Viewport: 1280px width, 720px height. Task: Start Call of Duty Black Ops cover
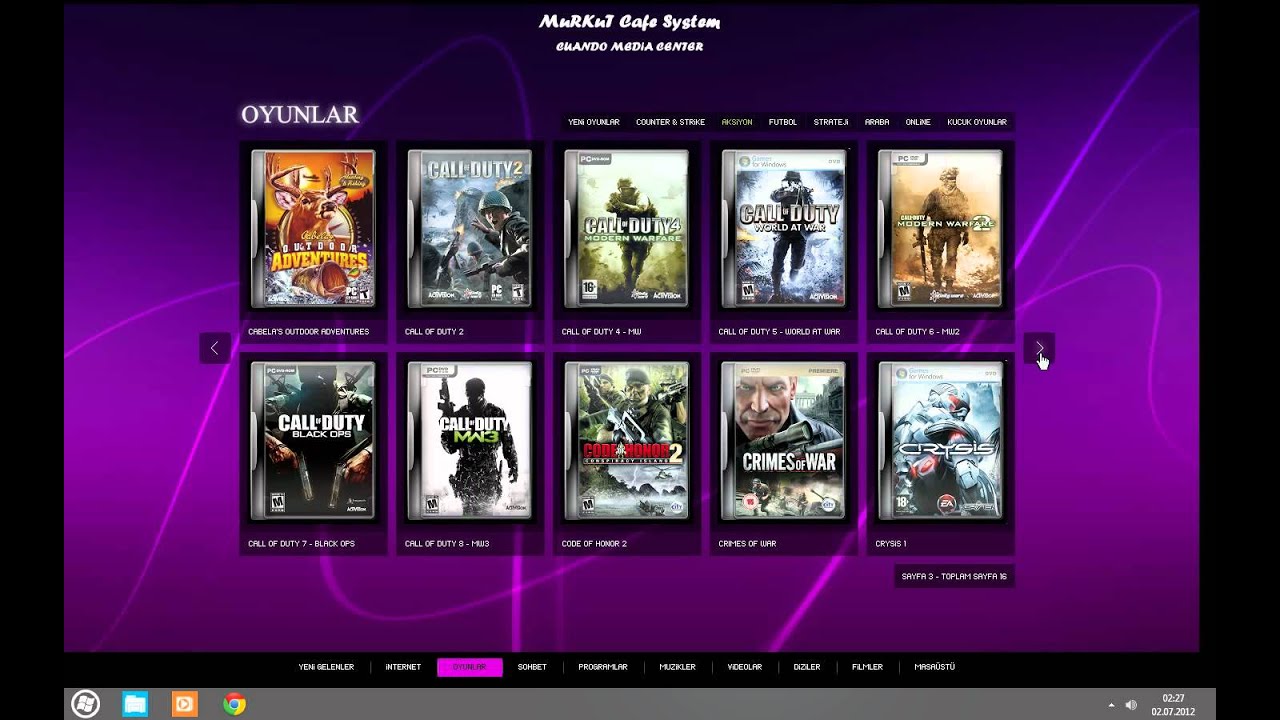pos(313,440)
